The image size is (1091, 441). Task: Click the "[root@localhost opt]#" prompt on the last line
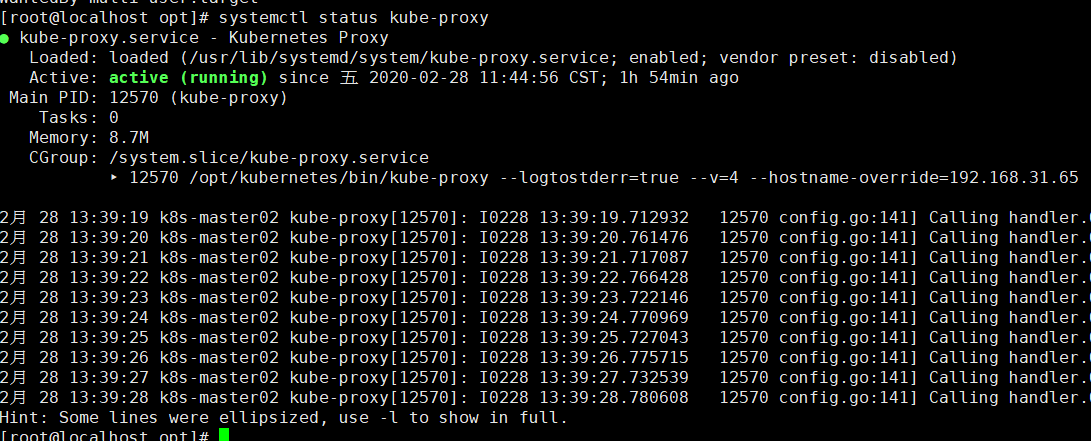click(105, 436)
